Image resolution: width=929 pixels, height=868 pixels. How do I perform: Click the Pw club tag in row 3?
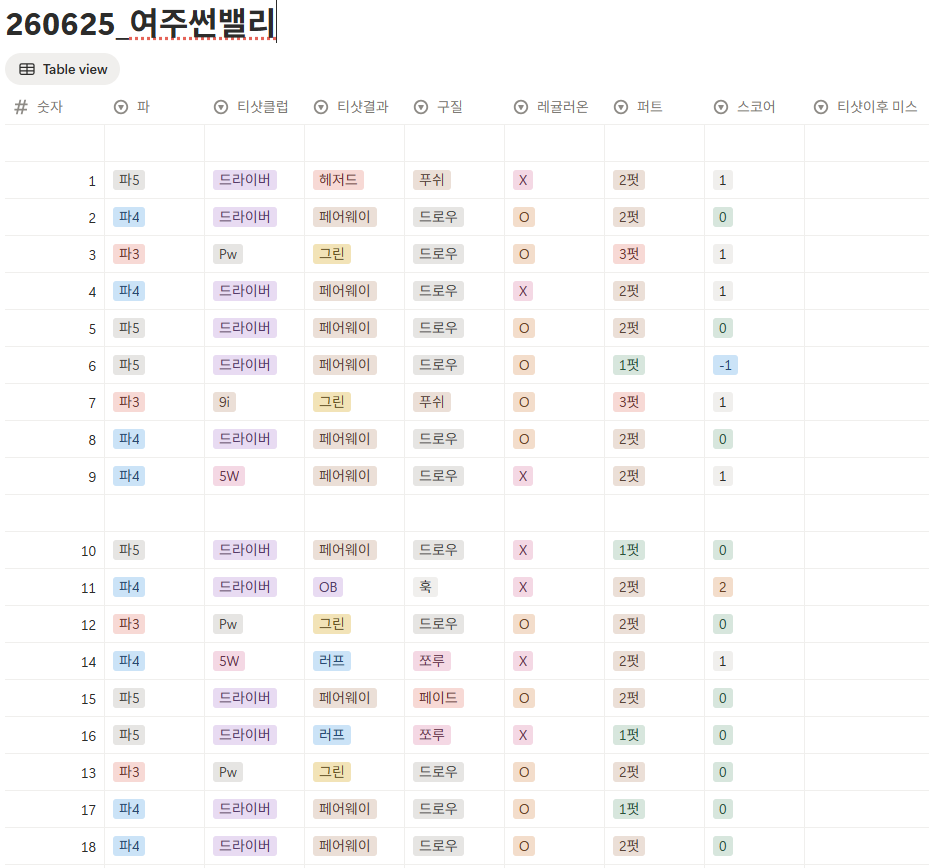point(228,254)
